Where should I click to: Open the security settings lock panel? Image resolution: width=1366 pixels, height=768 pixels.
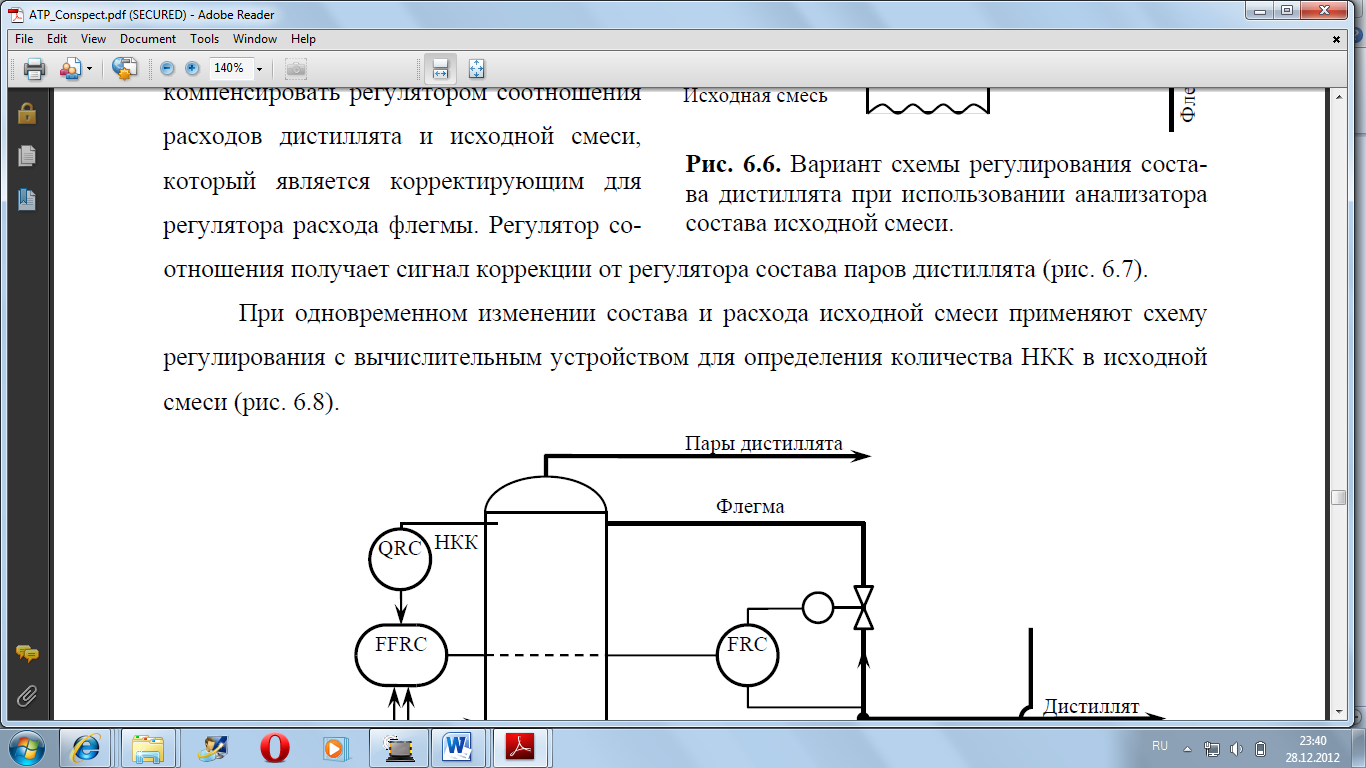coord(27,113)
